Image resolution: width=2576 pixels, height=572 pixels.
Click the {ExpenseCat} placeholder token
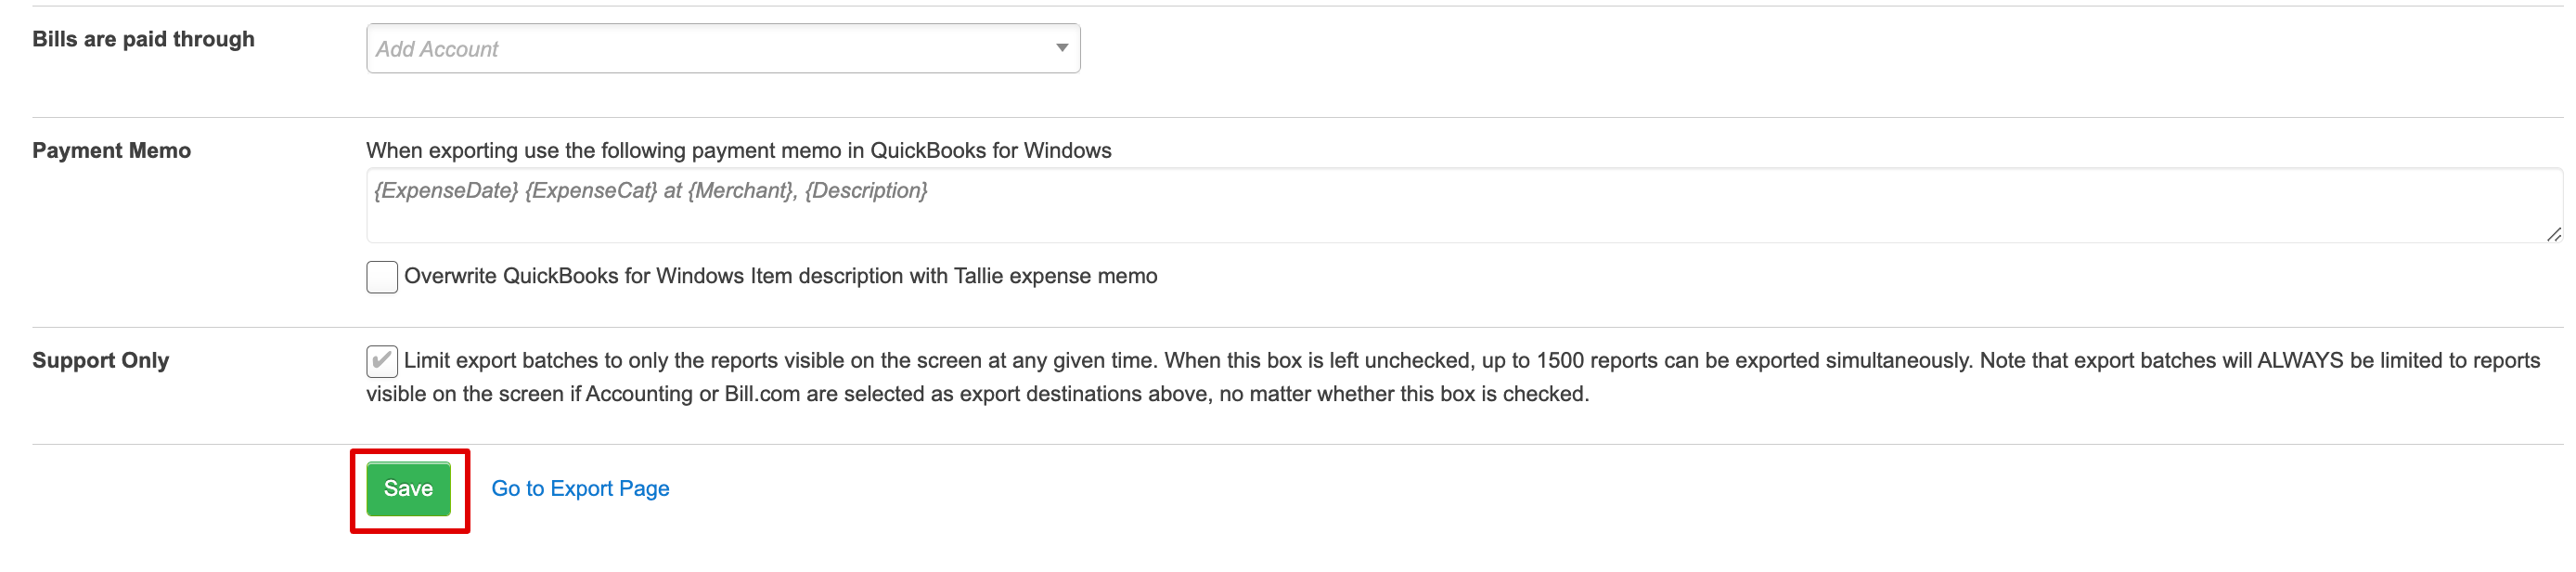tap(591, 190)
